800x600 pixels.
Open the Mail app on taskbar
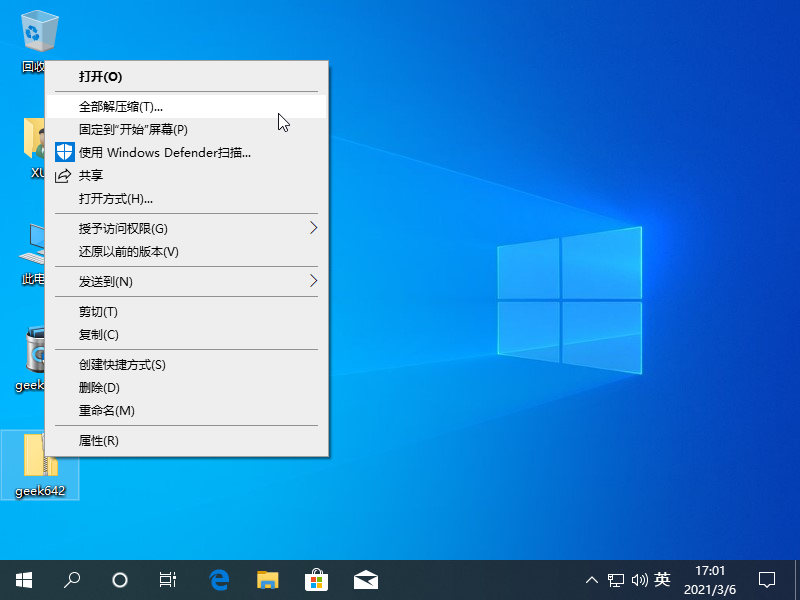pos(365,579)
